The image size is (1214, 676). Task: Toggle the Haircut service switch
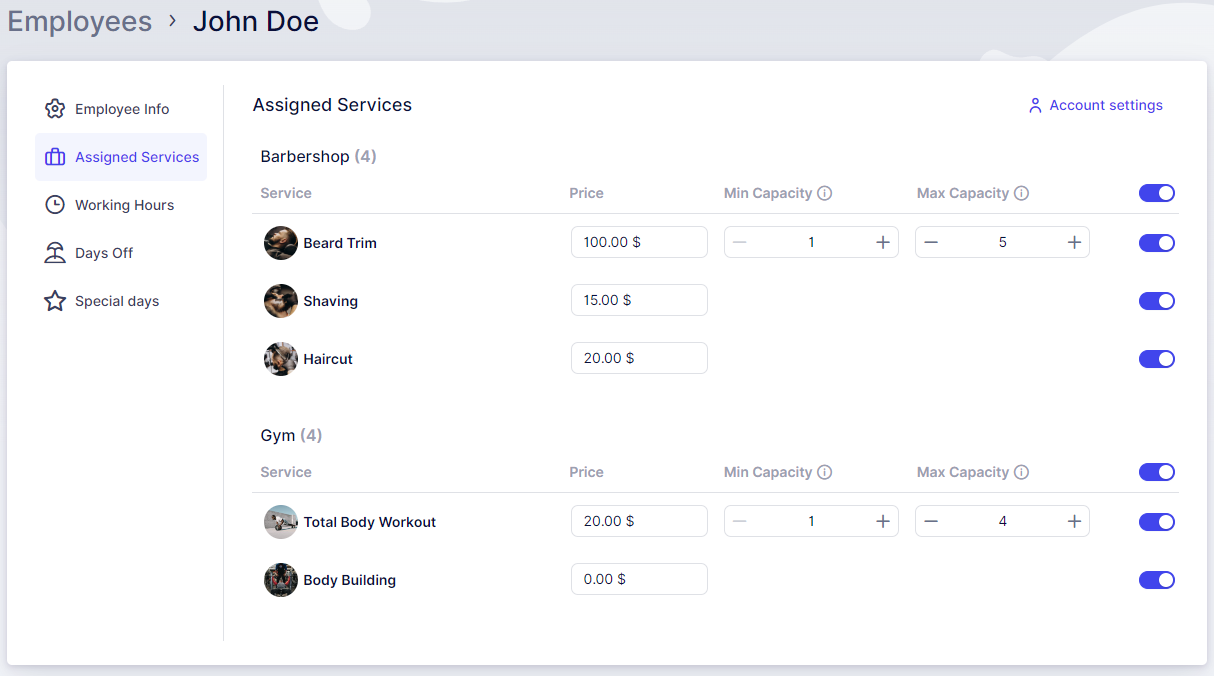(1156, 359)
